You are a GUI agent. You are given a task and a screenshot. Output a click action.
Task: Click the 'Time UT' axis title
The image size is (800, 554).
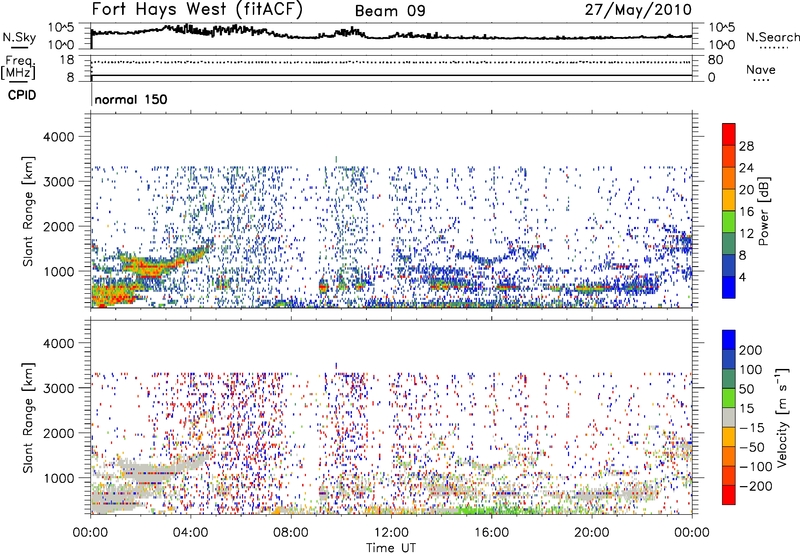click(x=391, y=548)
